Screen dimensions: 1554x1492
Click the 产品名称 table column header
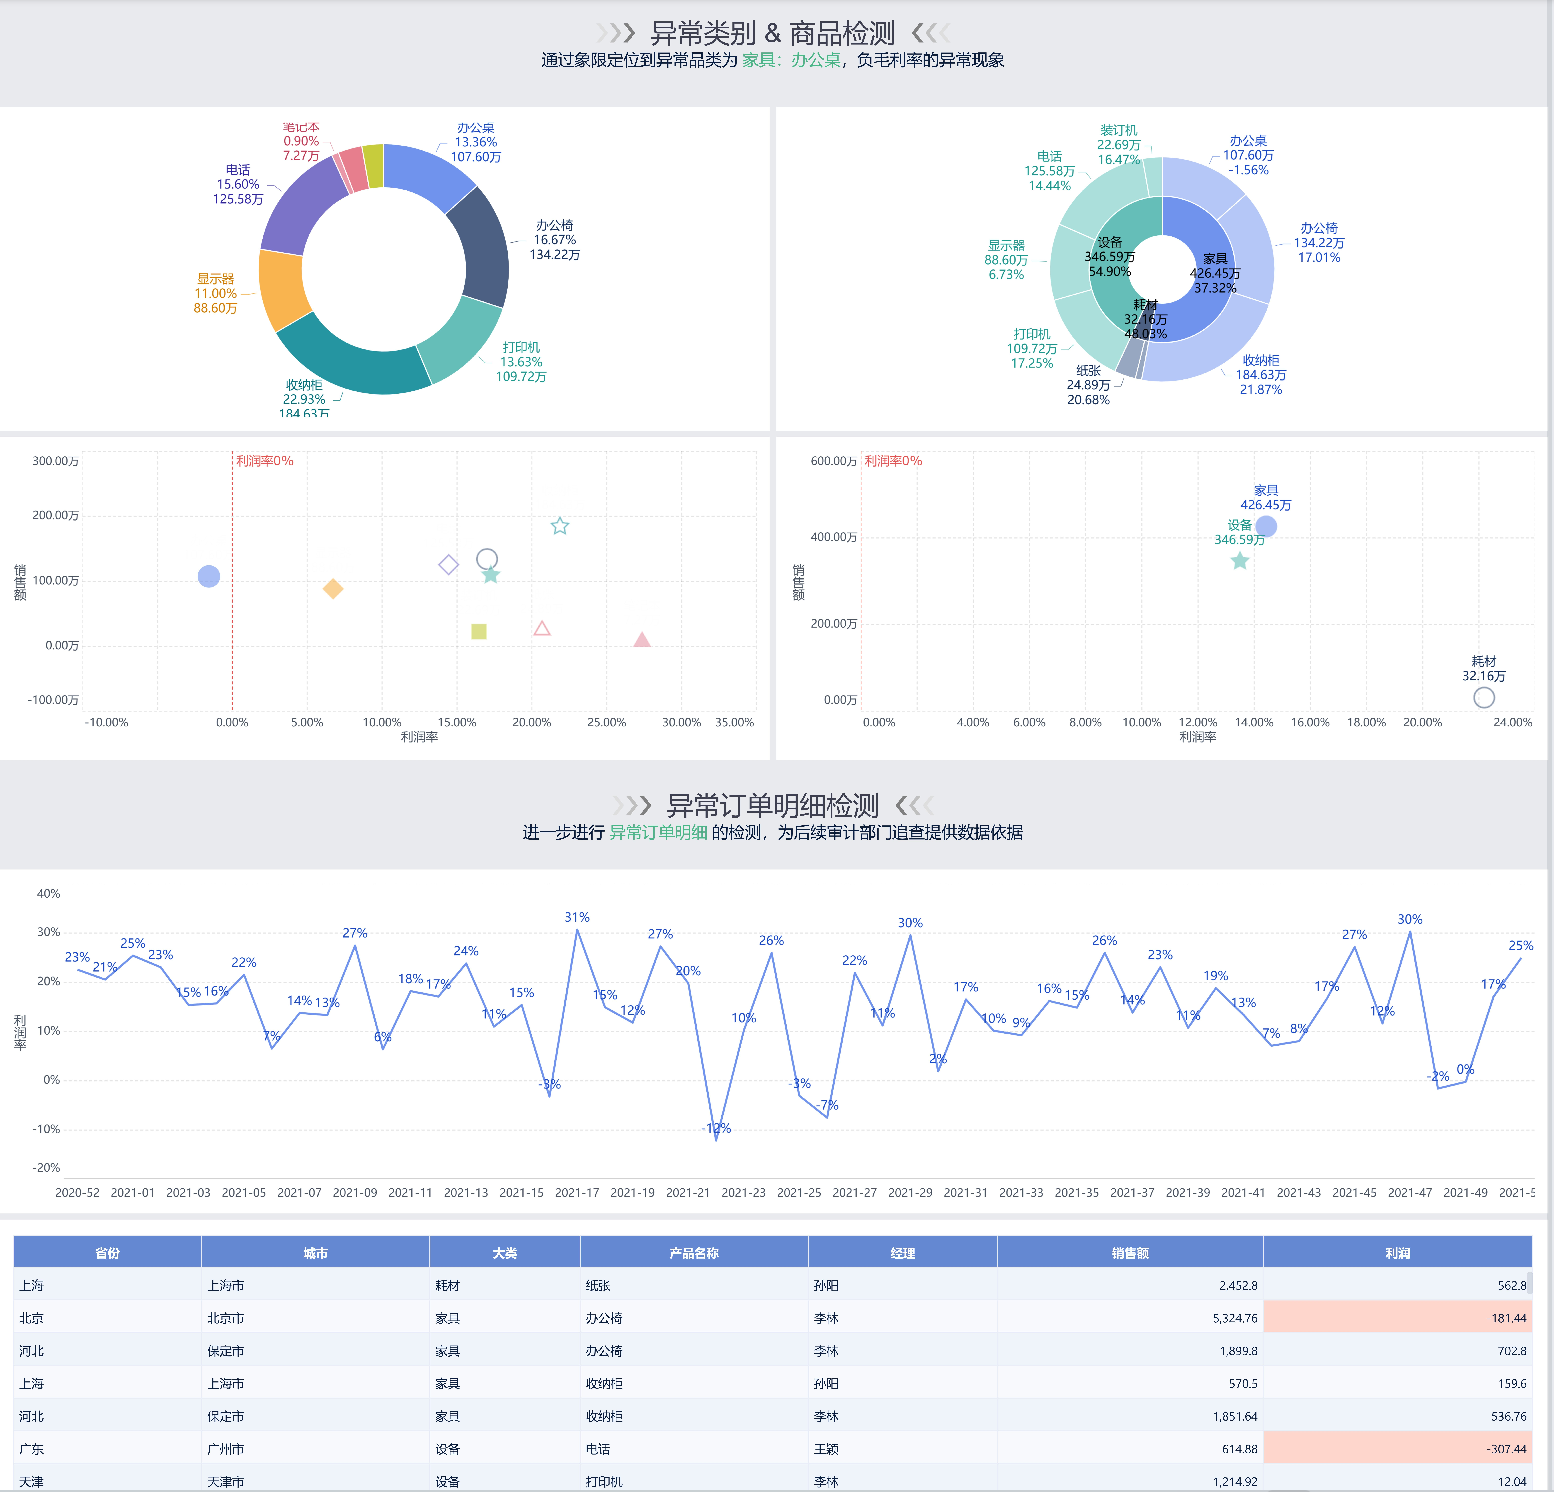click(x=694, y=1253)
